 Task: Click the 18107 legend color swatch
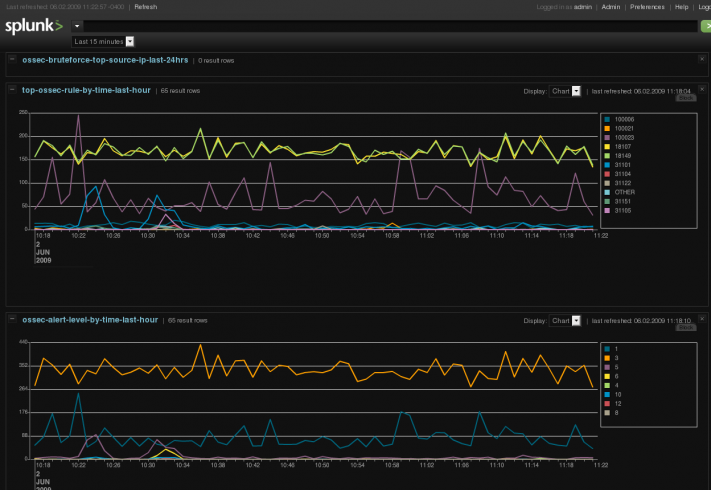607,146
